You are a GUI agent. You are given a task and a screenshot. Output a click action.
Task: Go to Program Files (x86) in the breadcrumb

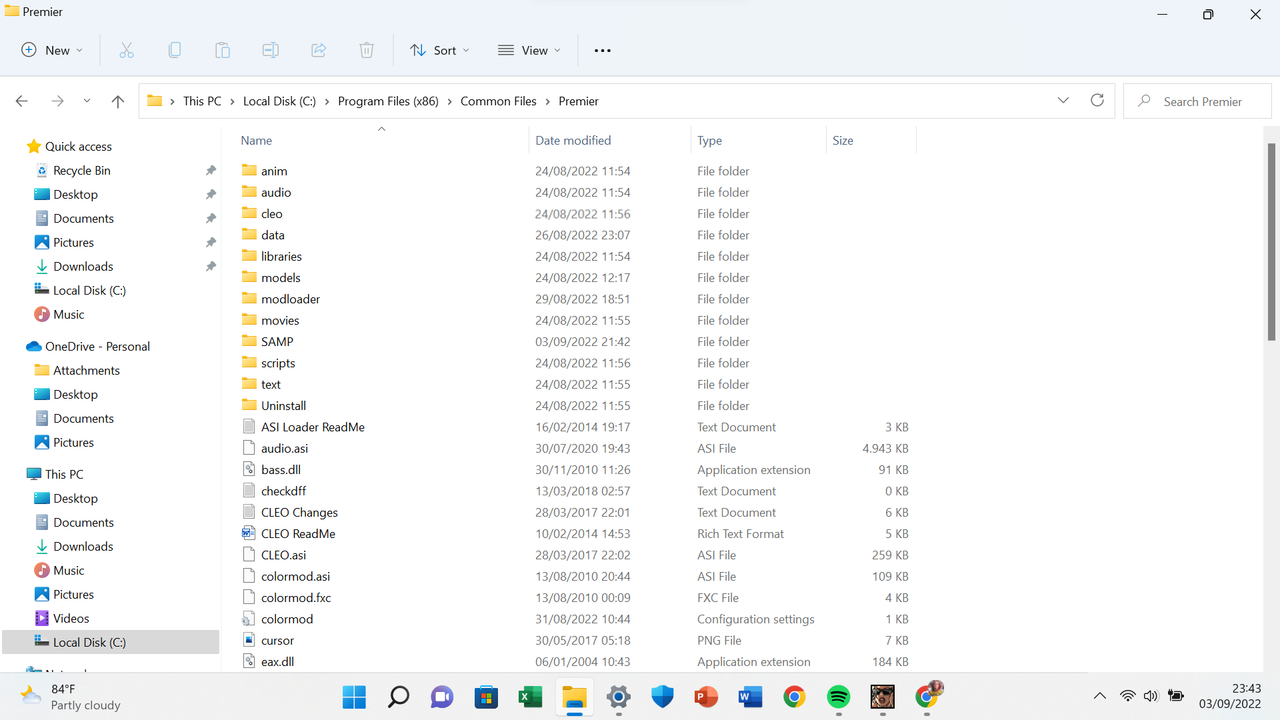pos(388,101)
